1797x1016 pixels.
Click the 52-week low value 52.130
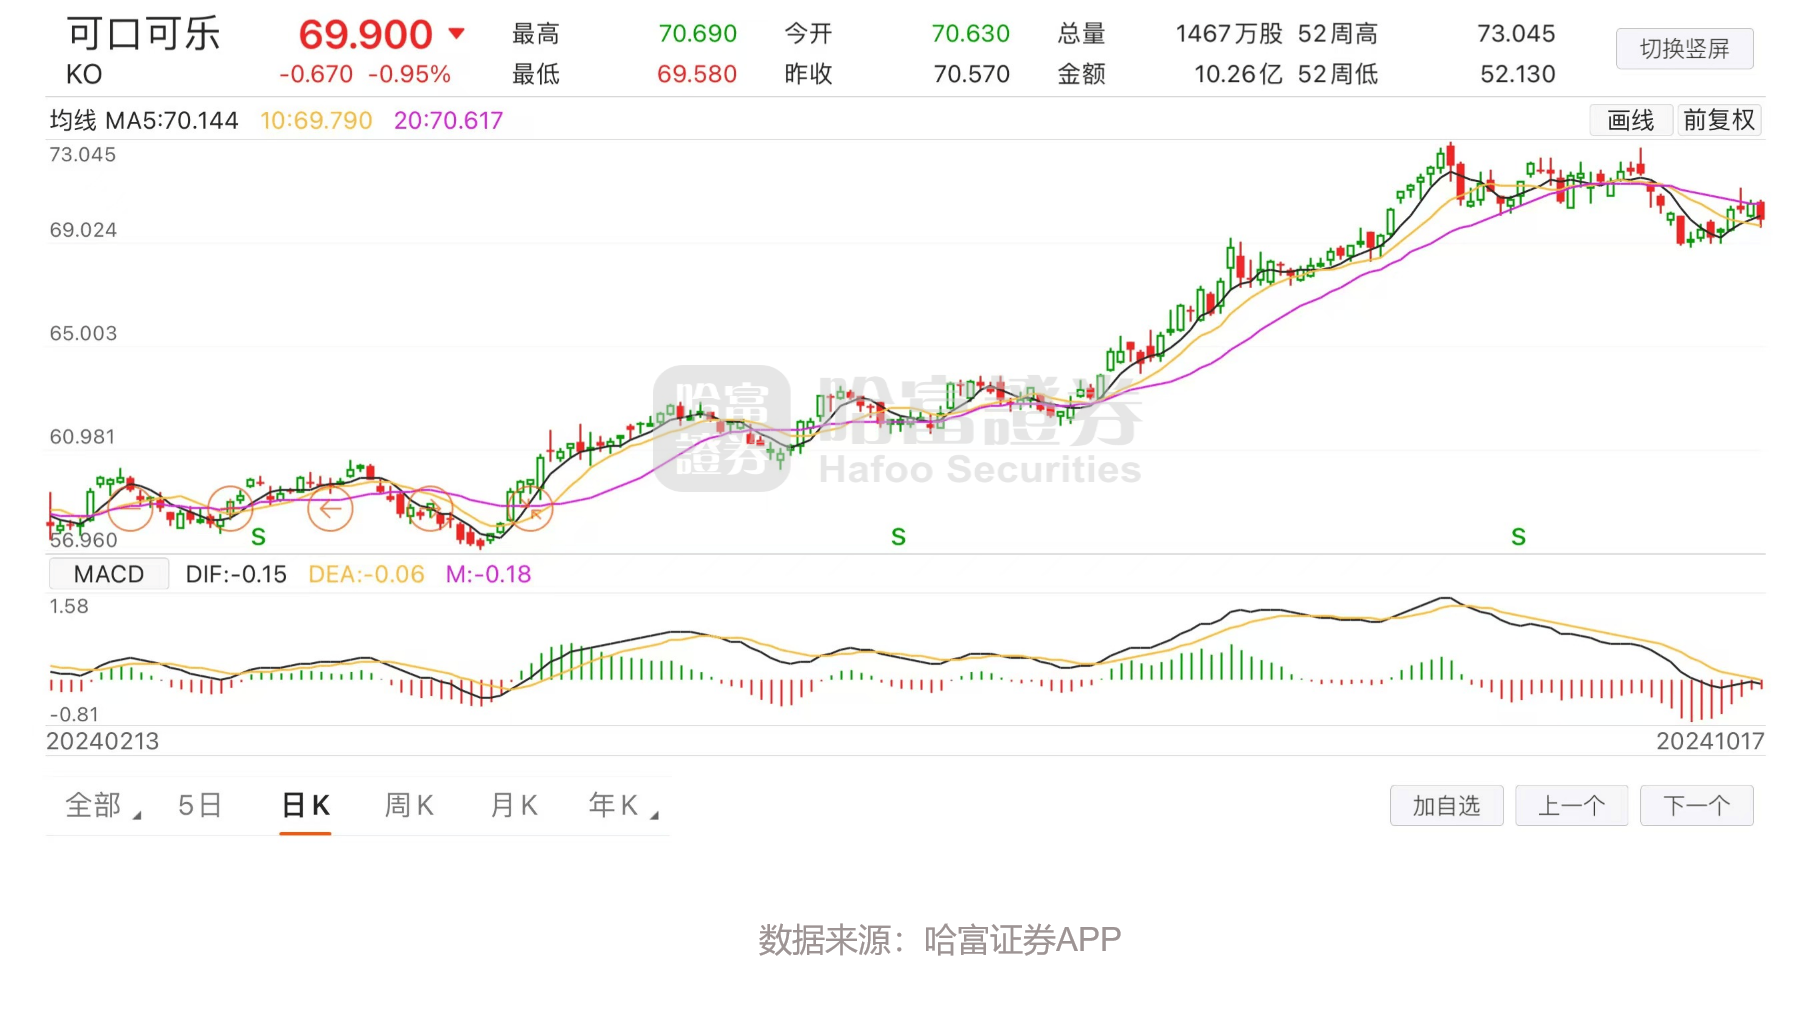coord(1518,74)
